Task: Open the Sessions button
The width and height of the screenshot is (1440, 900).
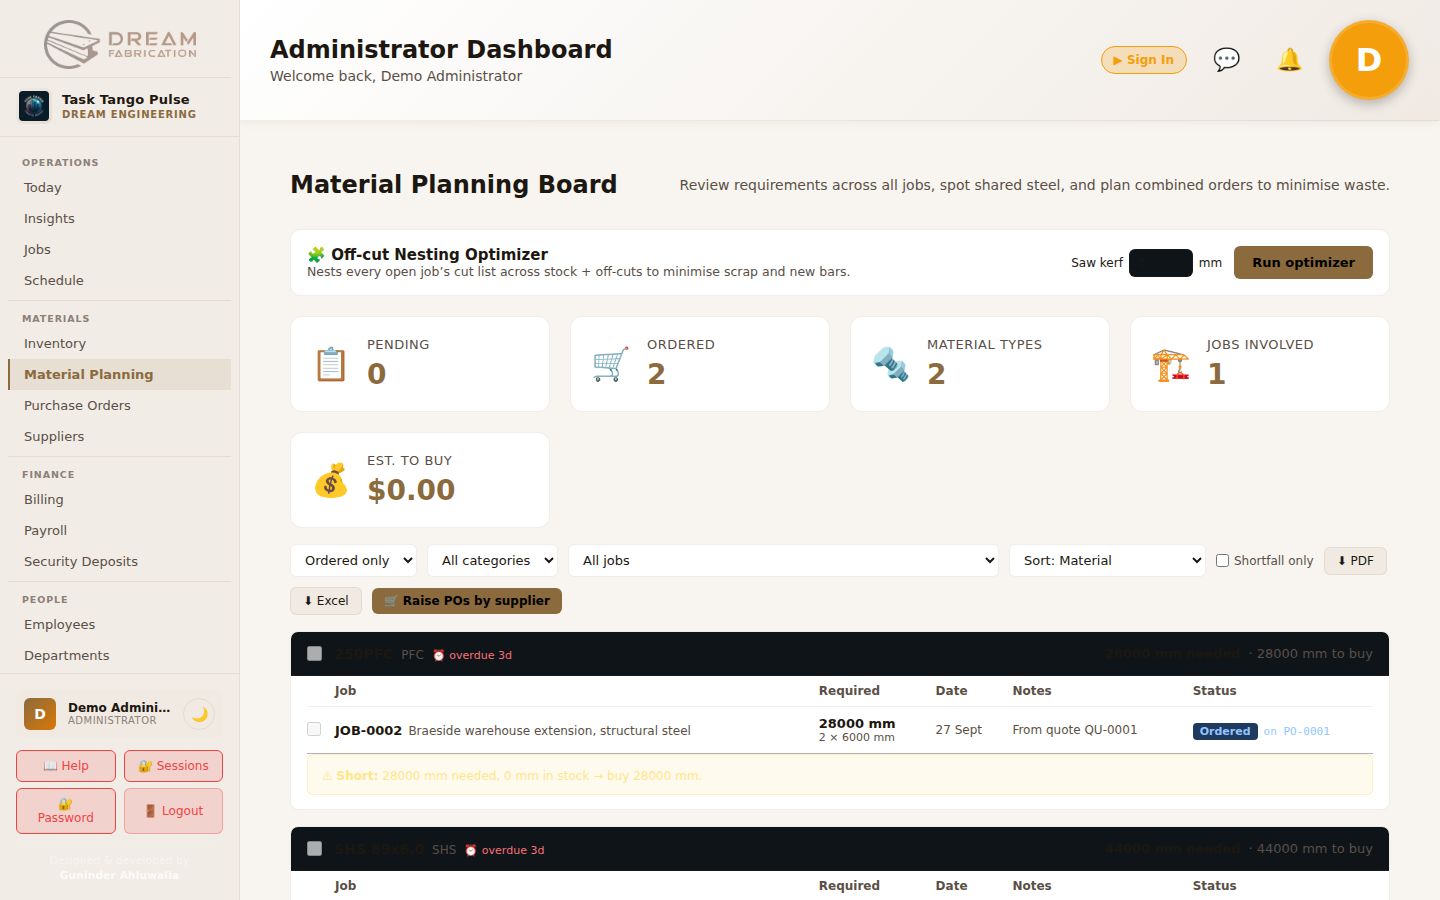Action: (x=173, y=766)
